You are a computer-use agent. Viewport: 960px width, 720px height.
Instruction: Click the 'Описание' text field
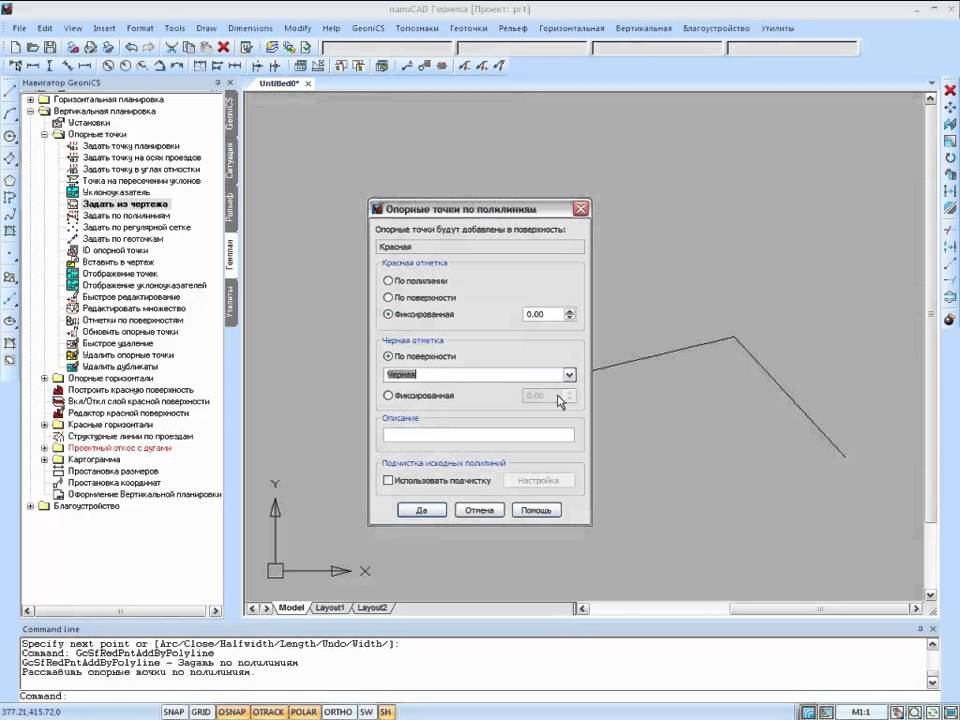[x=479, y=435]
